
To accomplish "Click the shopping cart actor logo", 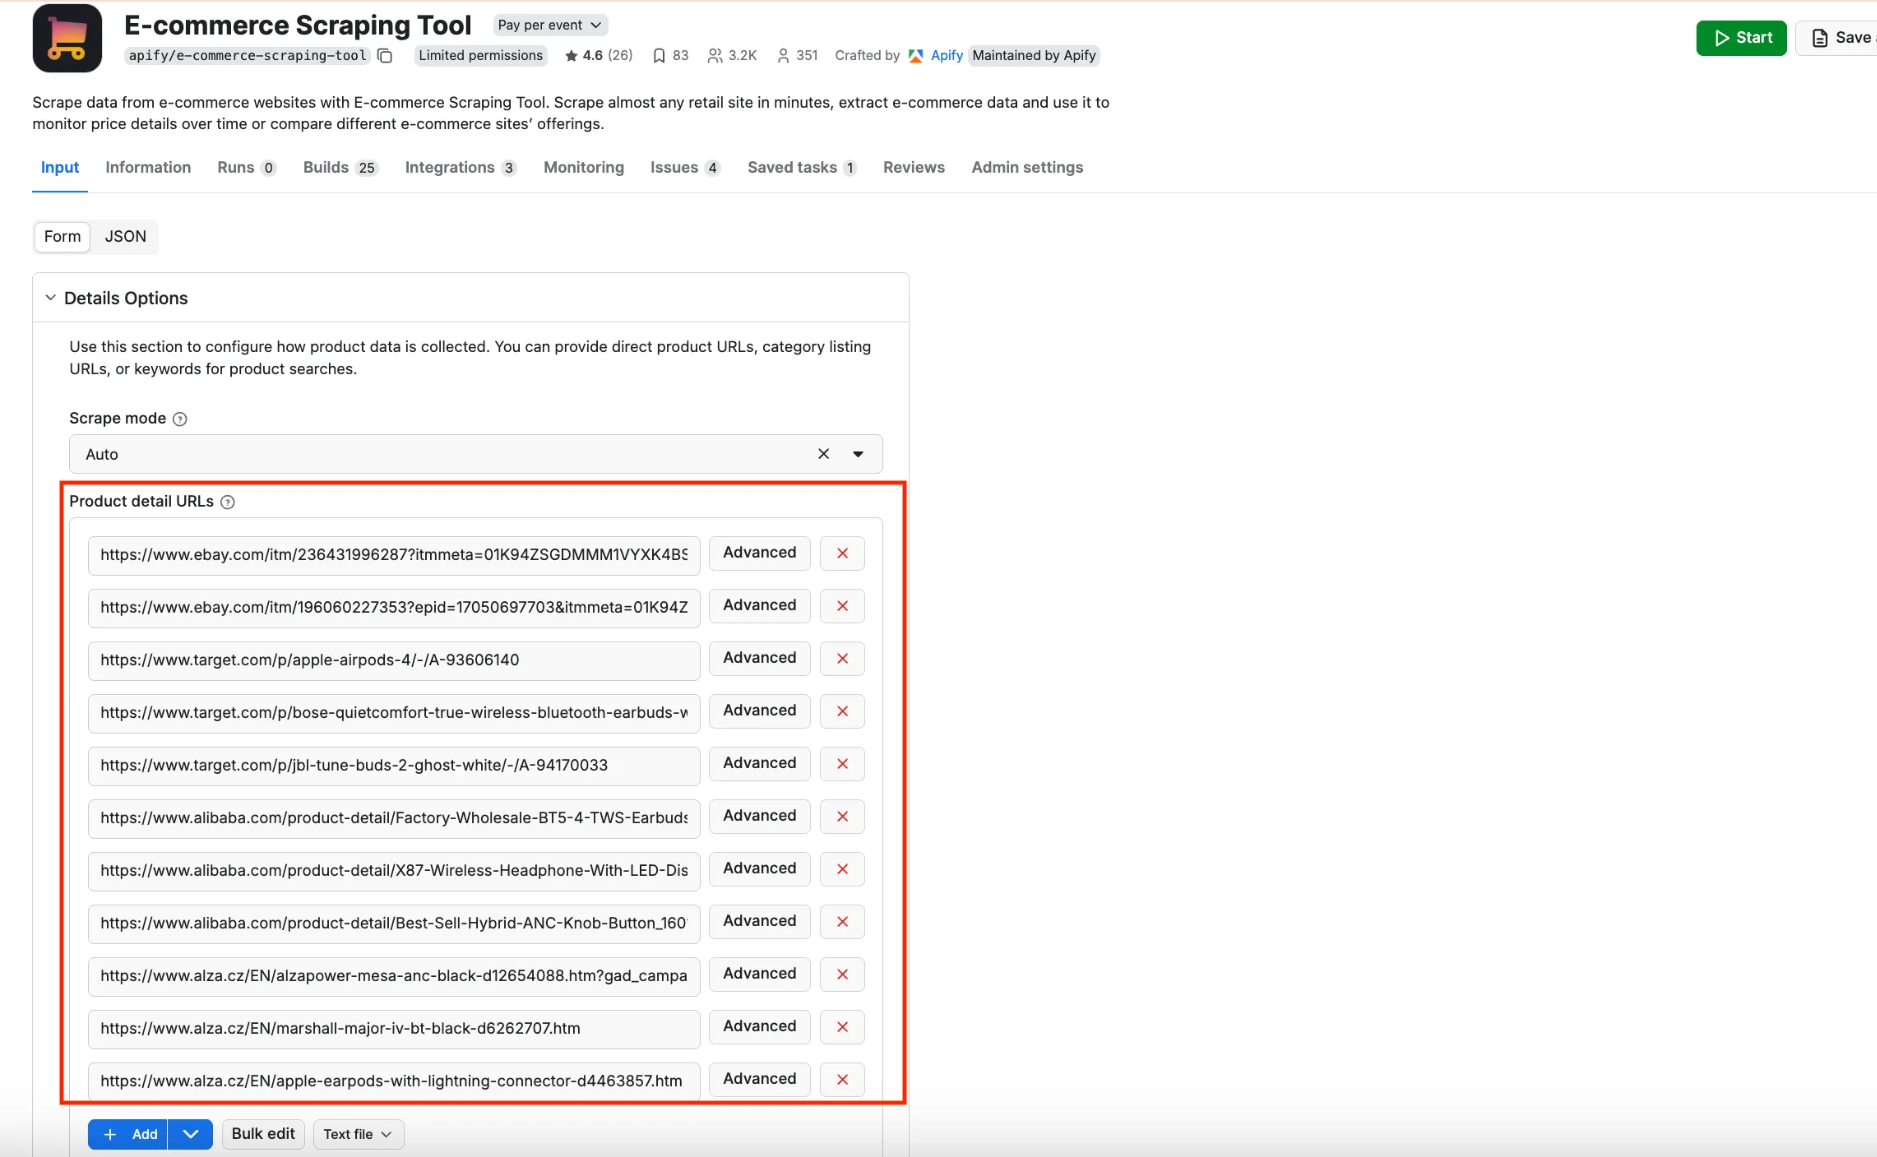I will pyautogui.click(x=66, y=37).
